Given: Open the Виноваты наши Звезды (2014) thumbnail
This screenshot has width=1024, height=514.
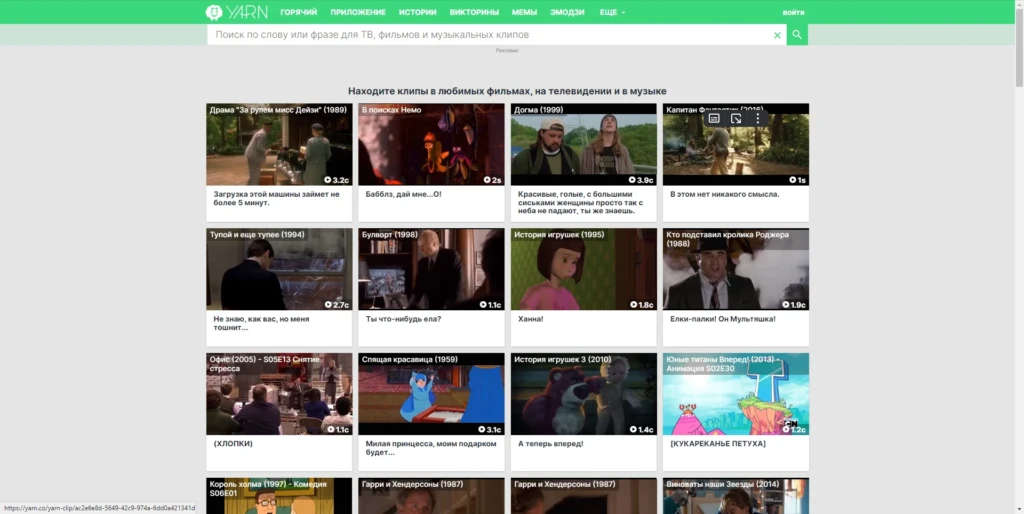Looking at the screenshot, I should point(735,496).
